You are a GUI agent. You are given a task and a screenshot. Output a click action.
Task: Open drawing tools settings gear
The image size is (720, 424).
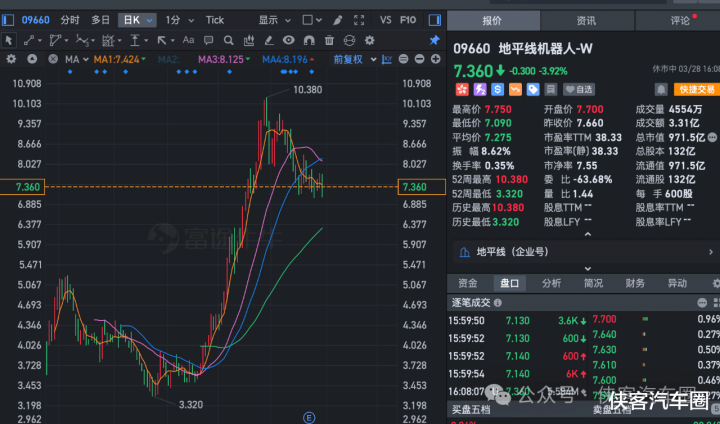point(370,40)
